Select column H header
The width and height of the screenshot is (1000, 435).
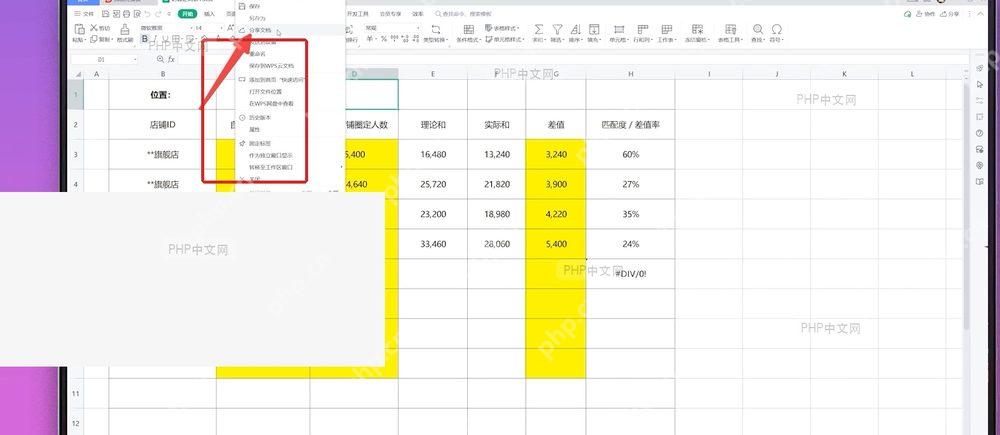pos(630,74)
